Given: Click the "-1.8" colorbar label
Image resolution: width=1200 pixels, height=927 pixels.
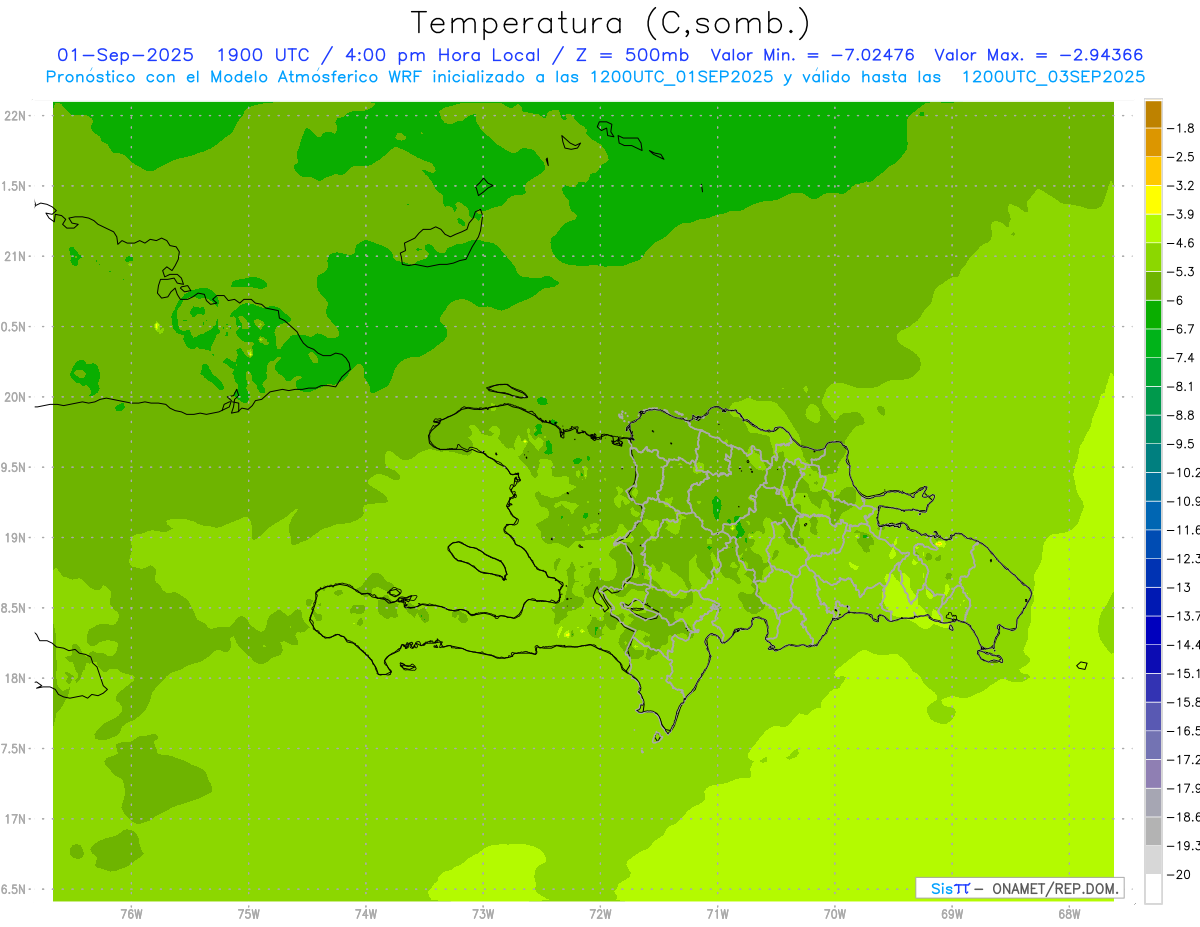Looking at the screenshot, I should 1181,128.
